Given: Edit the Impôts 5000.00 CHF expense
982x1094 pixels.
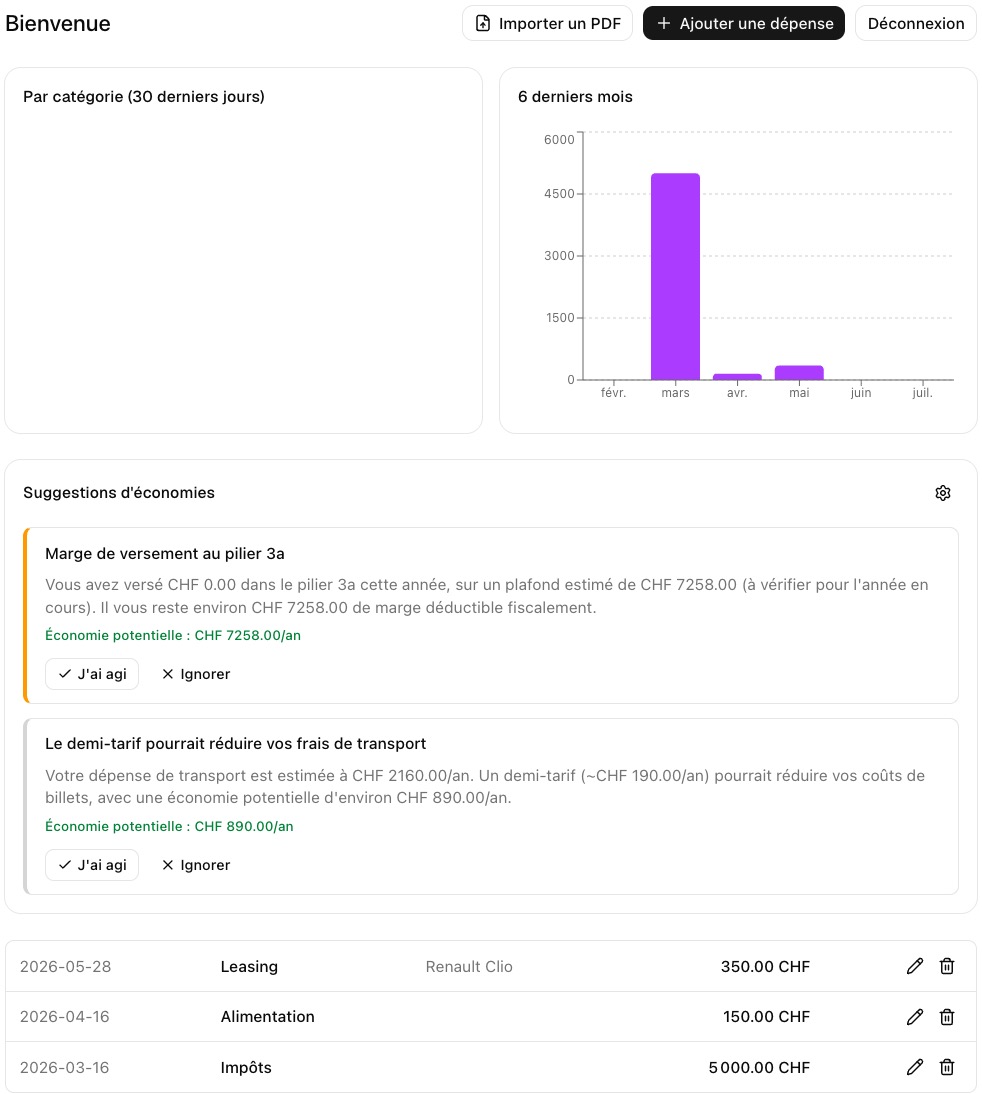Looking at the screenshot, I should pyautogui.click(x=914, y=1067).
